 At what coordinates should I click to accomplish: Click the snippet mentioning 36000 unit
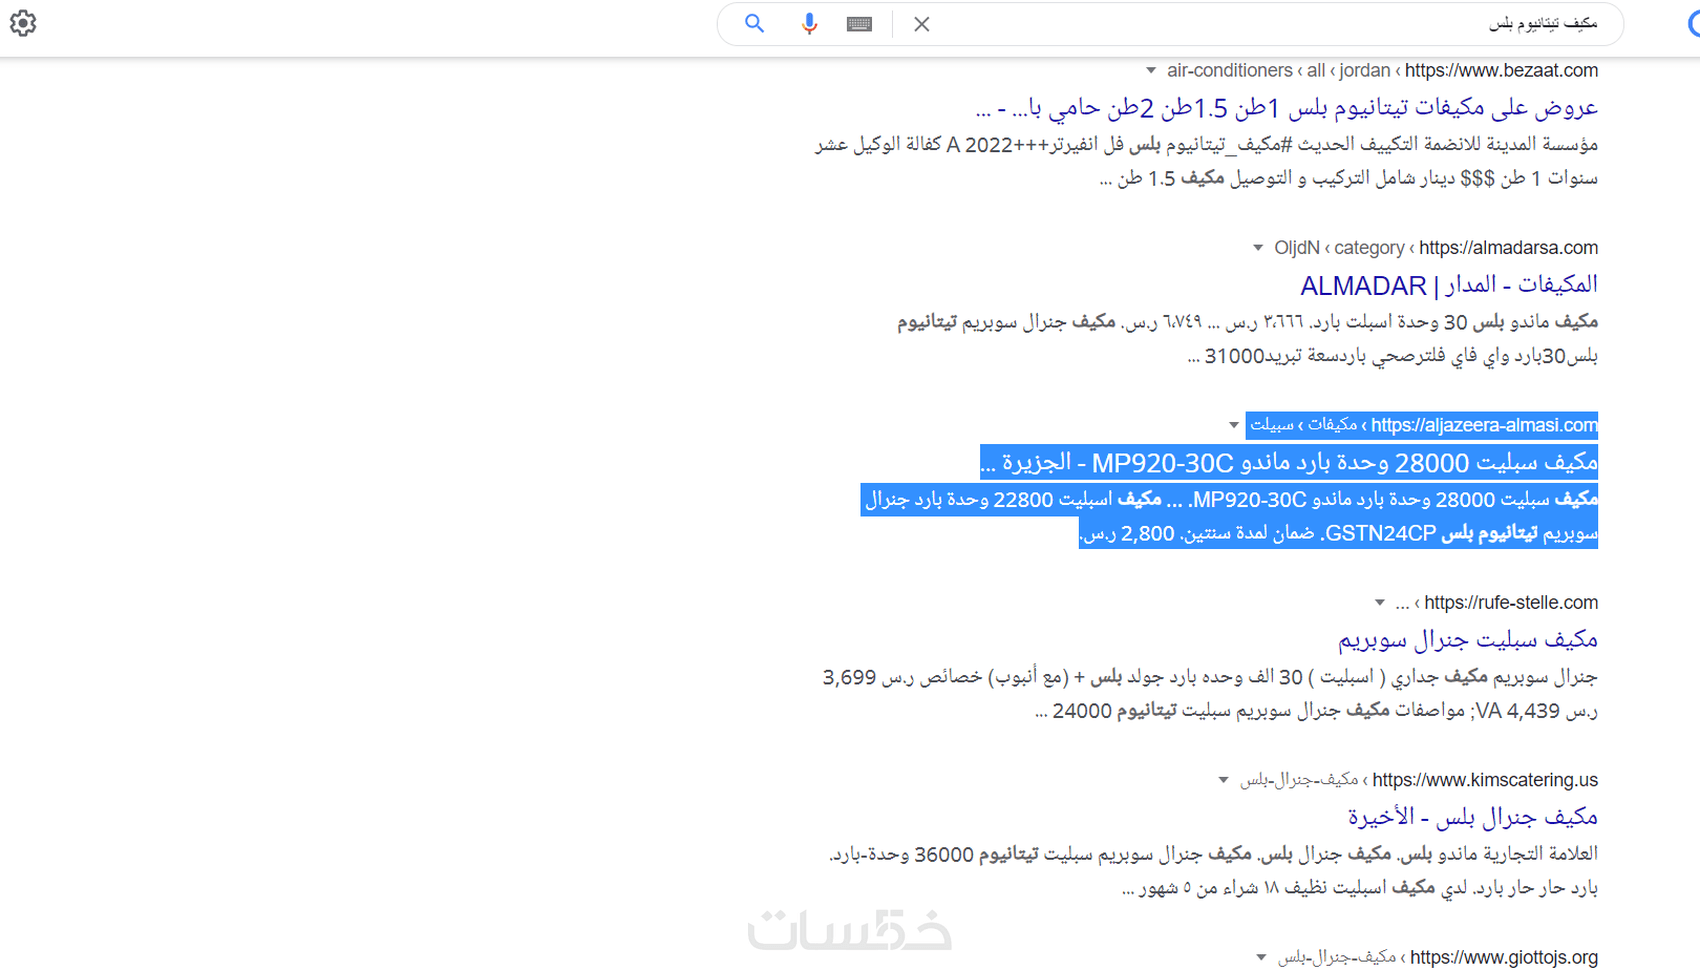pyautogui.click(x=1213, y=854)
